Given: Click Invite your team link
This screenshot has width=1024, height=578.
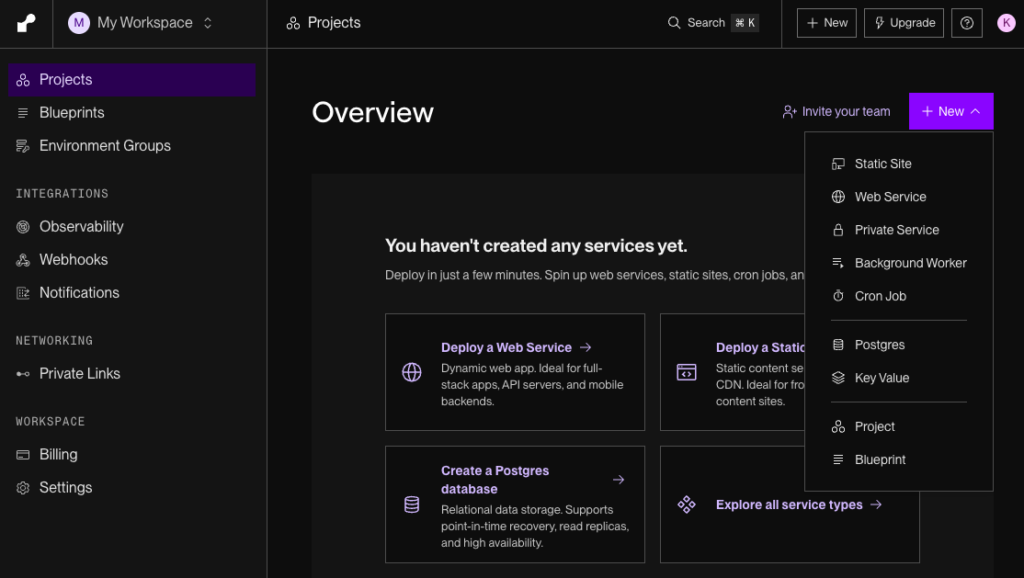Looking at the screenshot, I should pos(836,112).
